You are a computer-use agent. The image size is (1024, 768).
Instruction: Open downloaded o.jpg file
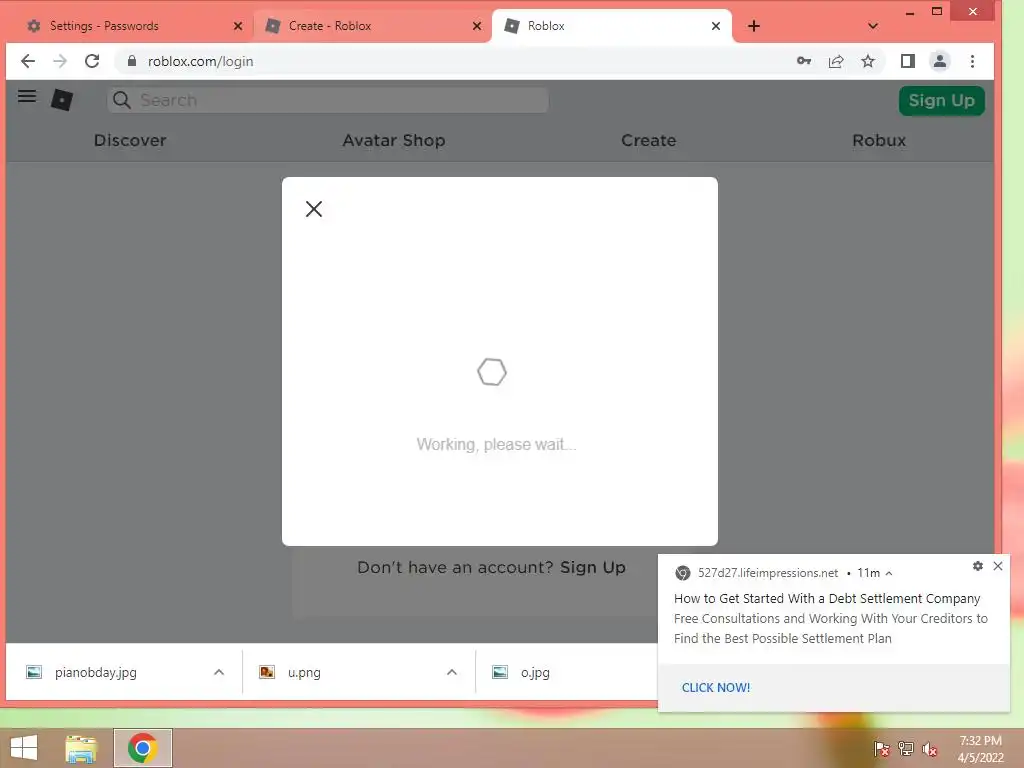(535, 673)
